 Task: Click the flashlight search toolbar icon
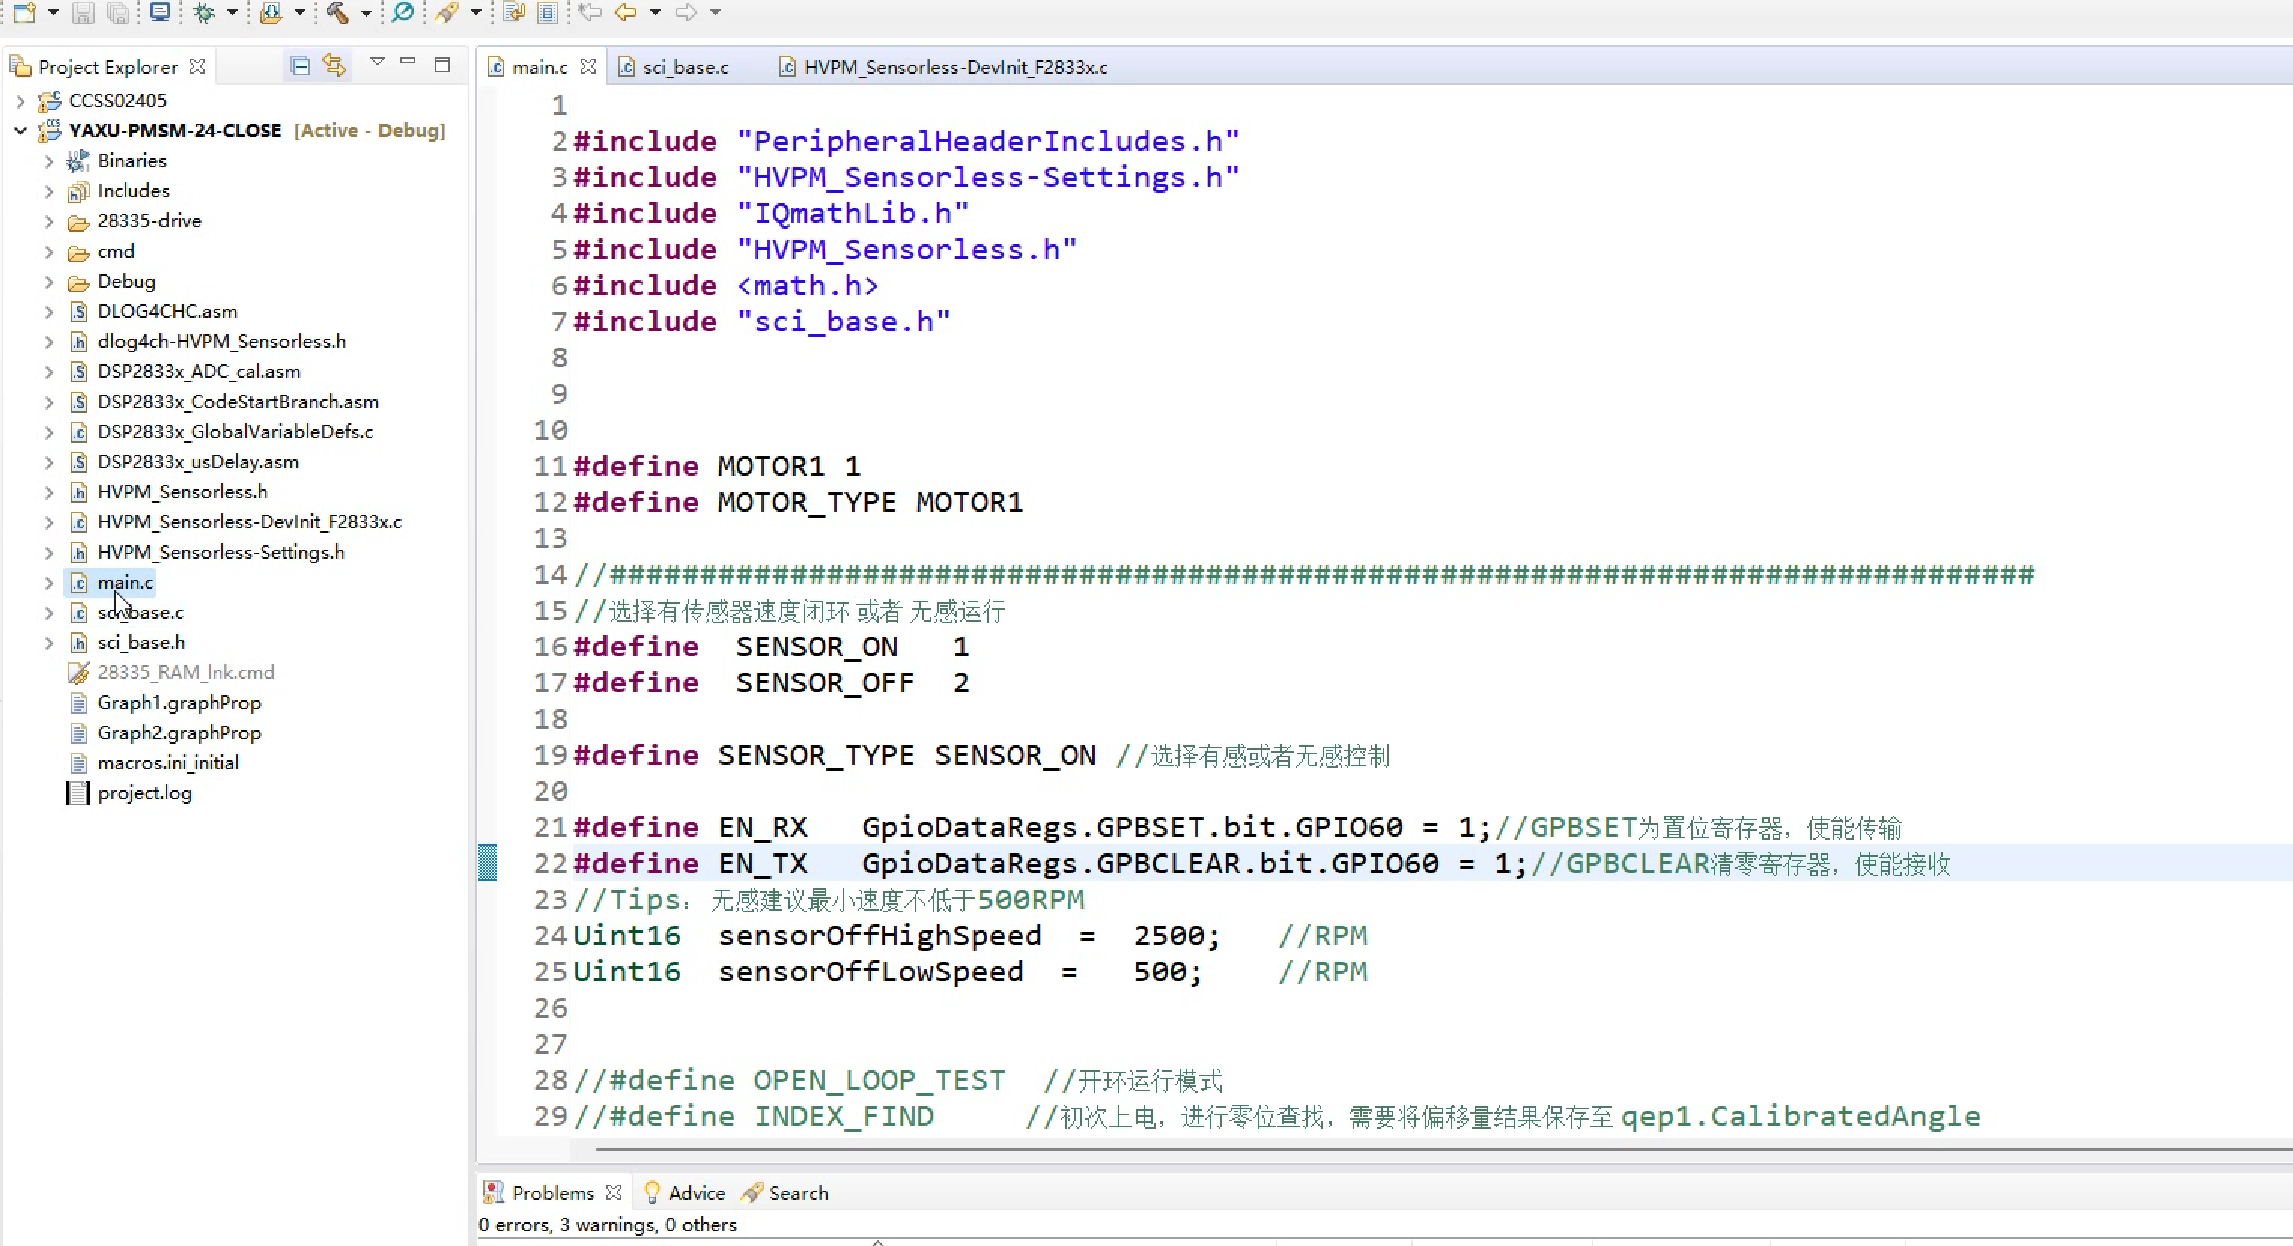coord(447,12)
